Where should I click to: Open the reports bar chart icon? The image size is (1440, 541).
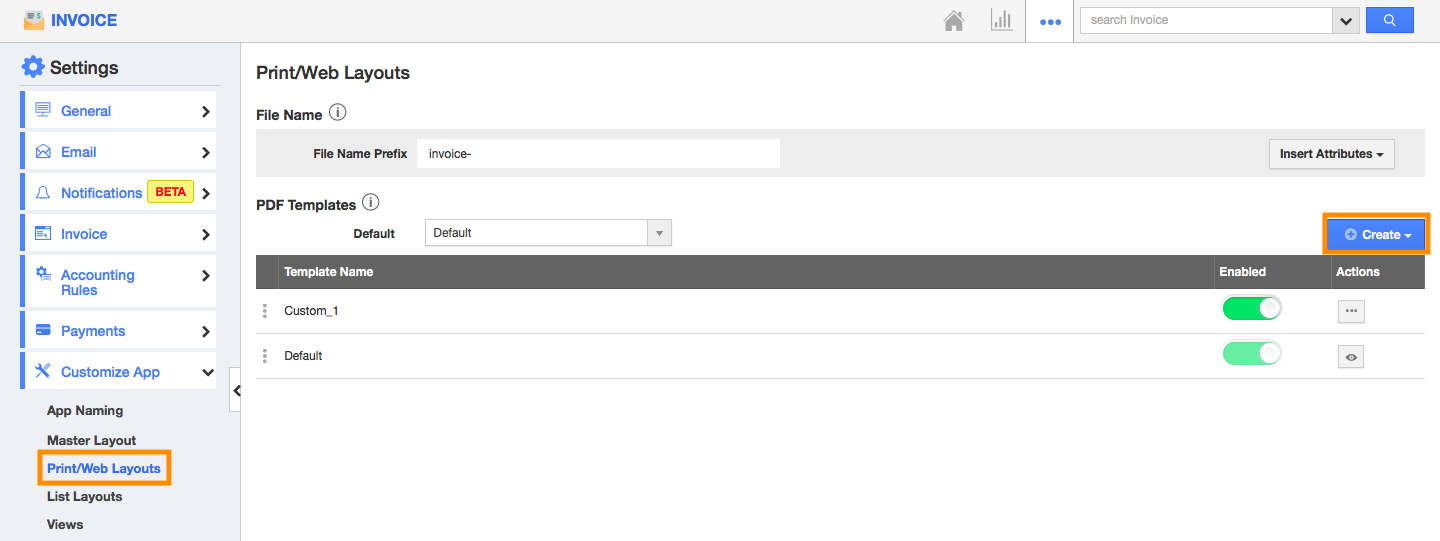[1002, 20]
